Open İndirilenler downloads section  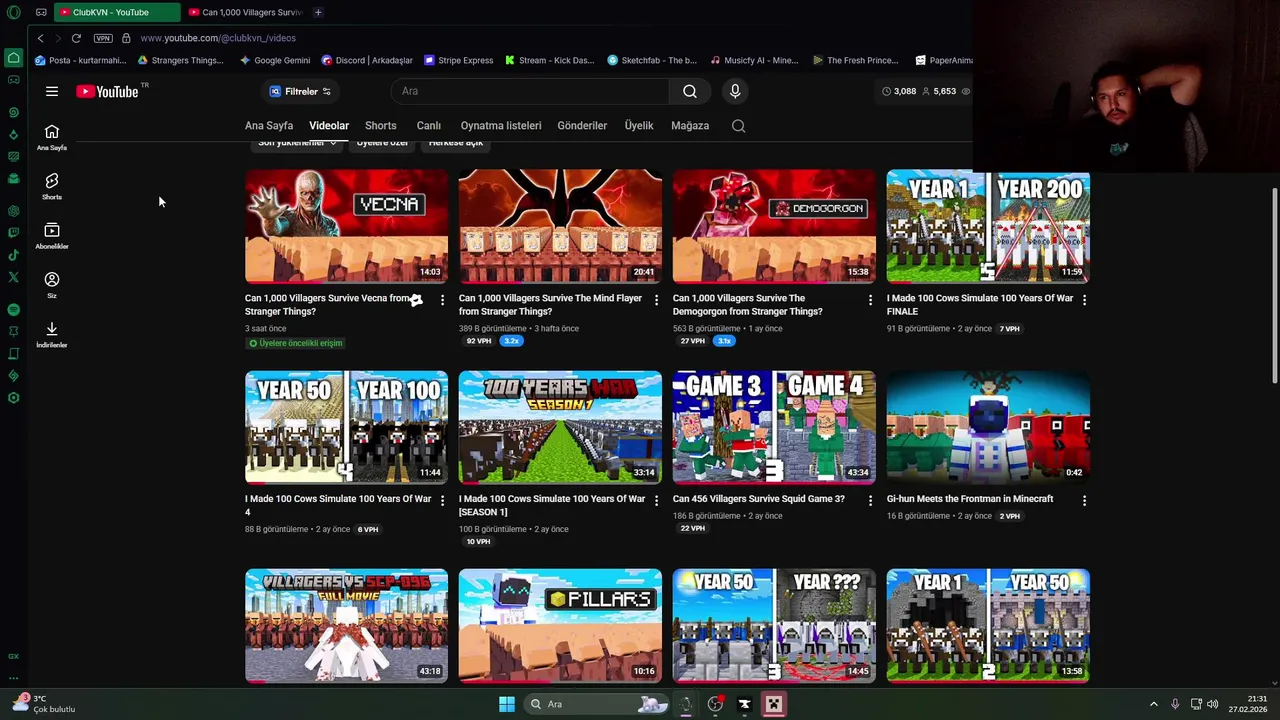tap(52, 335)
